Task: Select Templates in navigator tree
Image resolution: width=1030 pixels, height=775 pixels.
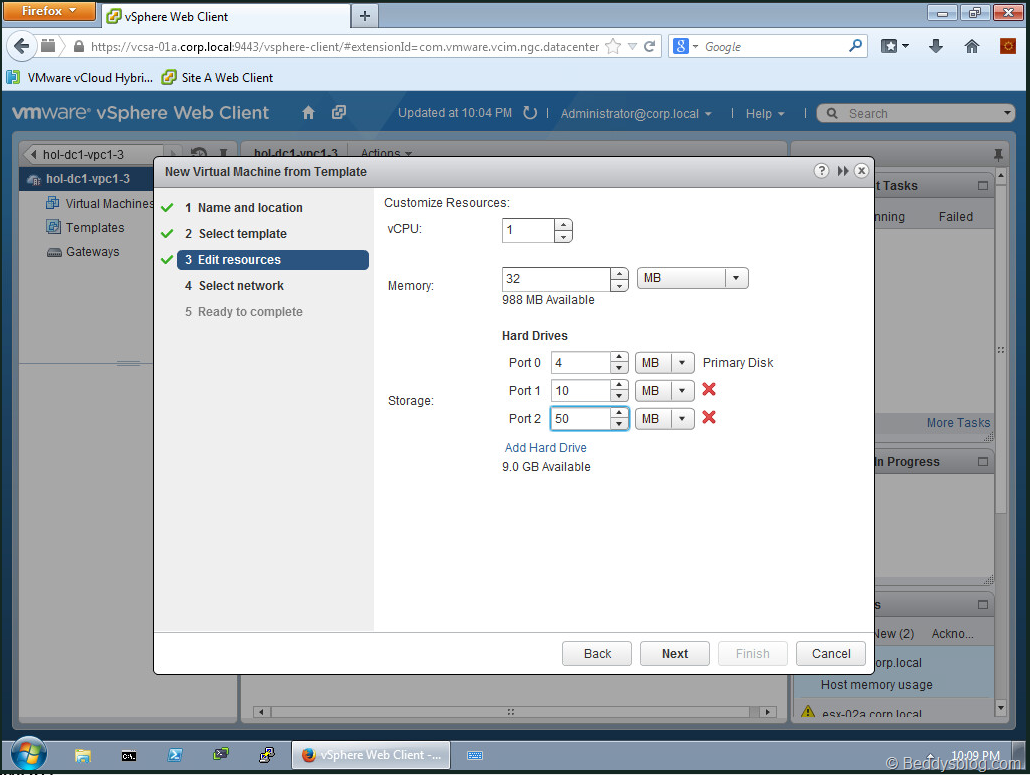Action: [85, 227]
